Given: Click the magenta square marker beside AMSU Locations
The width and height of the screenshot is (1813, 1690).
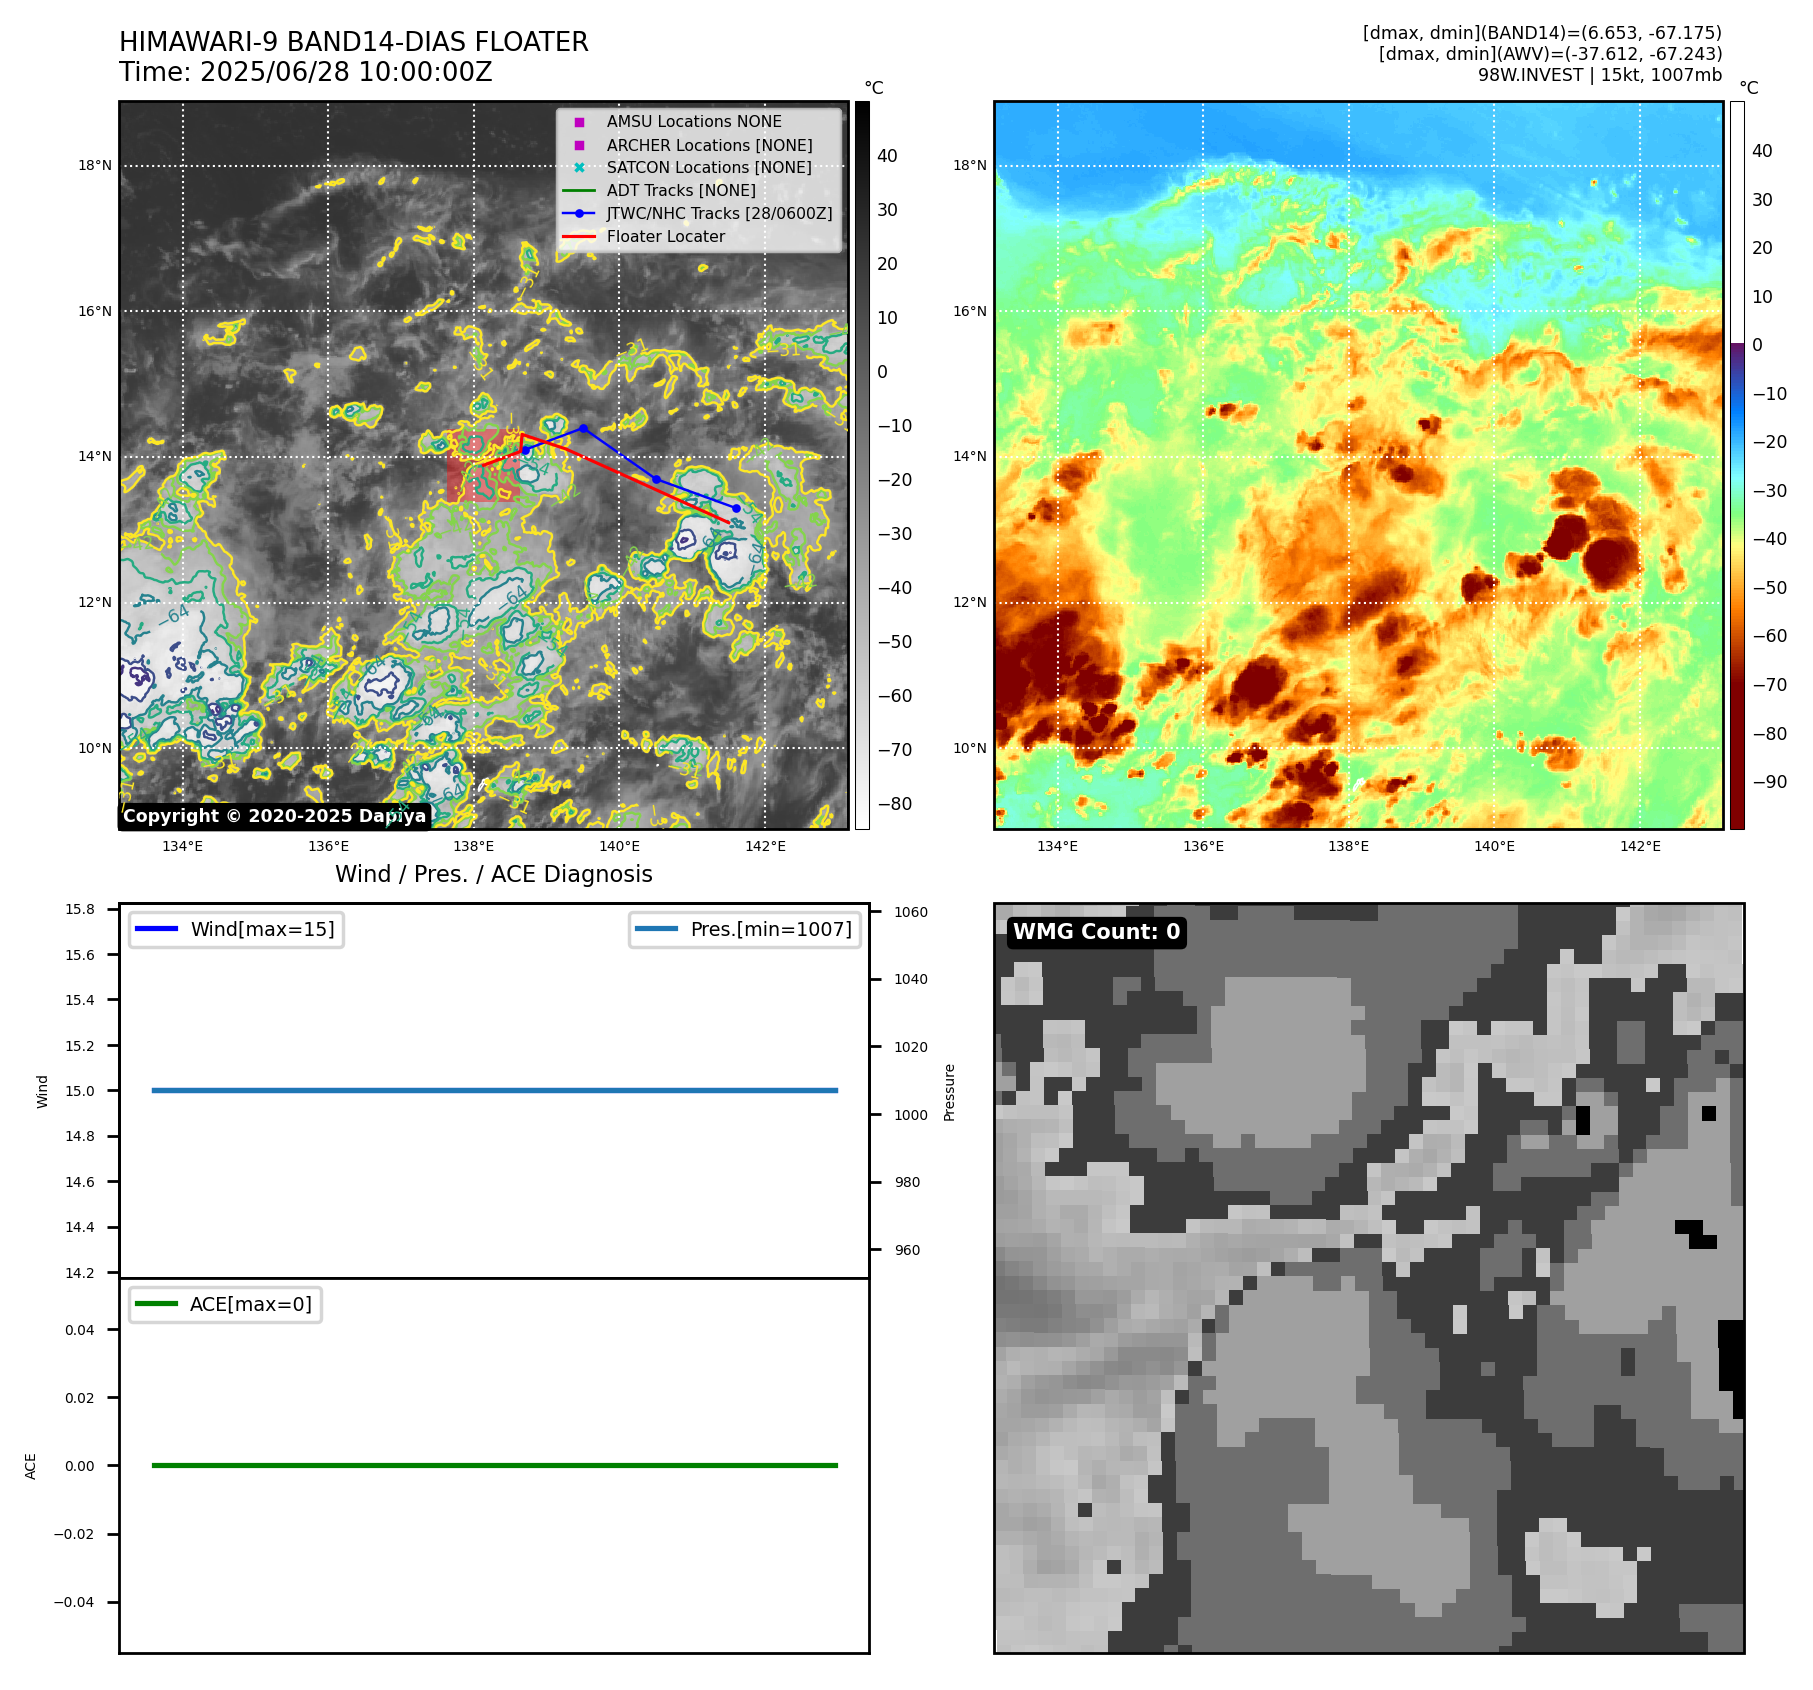Looking at the screenshot, I should click(579, 122).
